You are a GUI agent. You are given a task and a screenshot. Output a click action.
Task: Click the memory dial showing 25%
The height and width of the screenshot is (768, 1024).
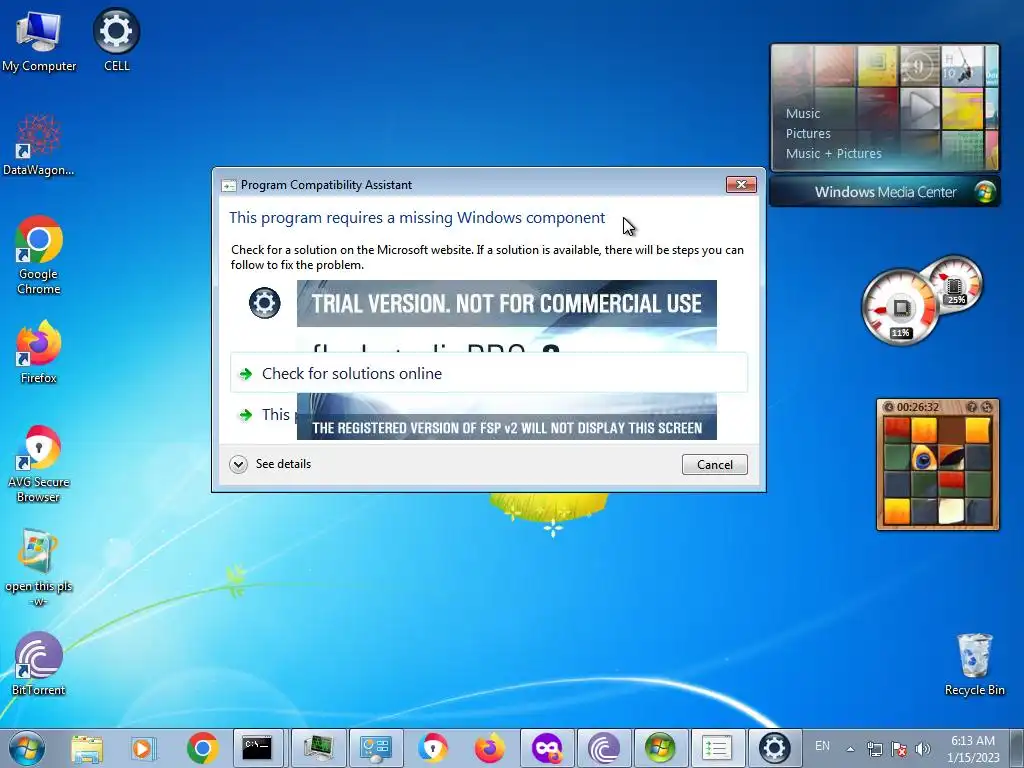click(955, 285)
